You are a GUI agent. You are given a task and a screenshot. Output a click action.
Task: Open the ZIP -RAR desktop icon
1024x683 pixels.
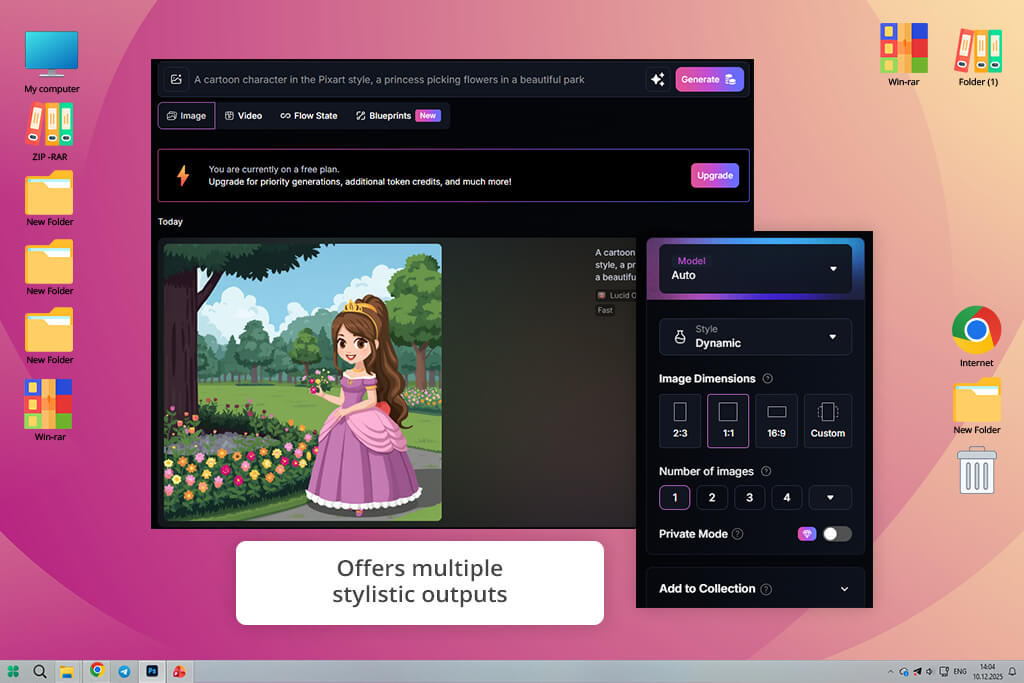50,133
